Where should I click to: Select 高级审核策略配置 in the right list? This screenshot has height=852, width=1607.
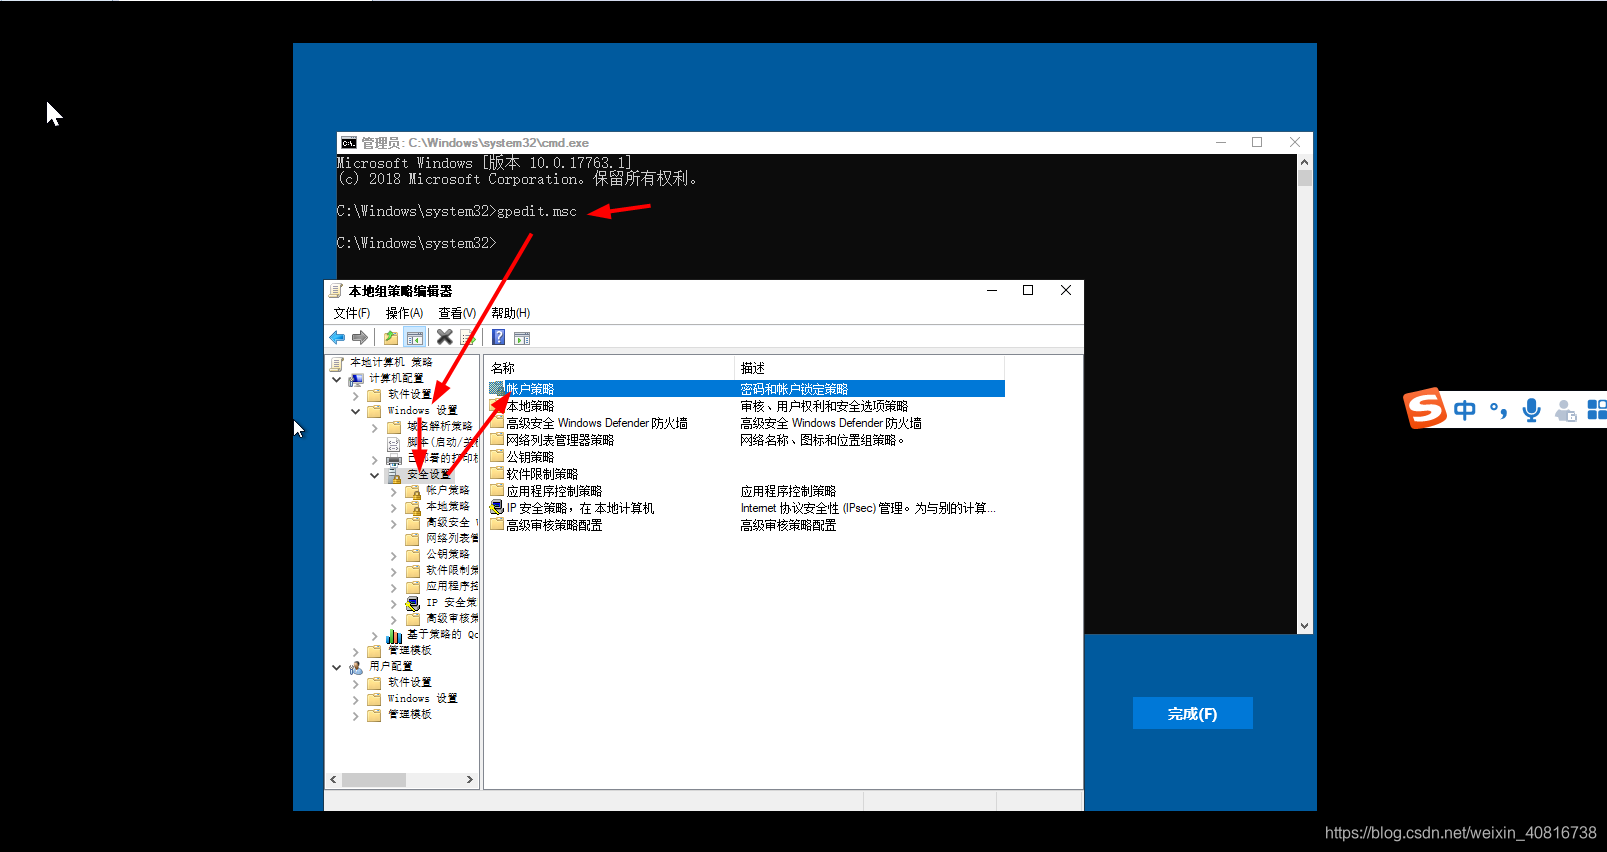(554, 525)
